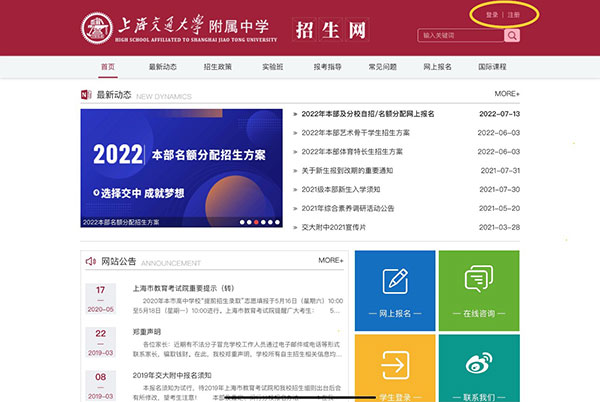Expand MORE+ beside 网站公告 announcements
This screenshot has width=600, height=402.
330,261
